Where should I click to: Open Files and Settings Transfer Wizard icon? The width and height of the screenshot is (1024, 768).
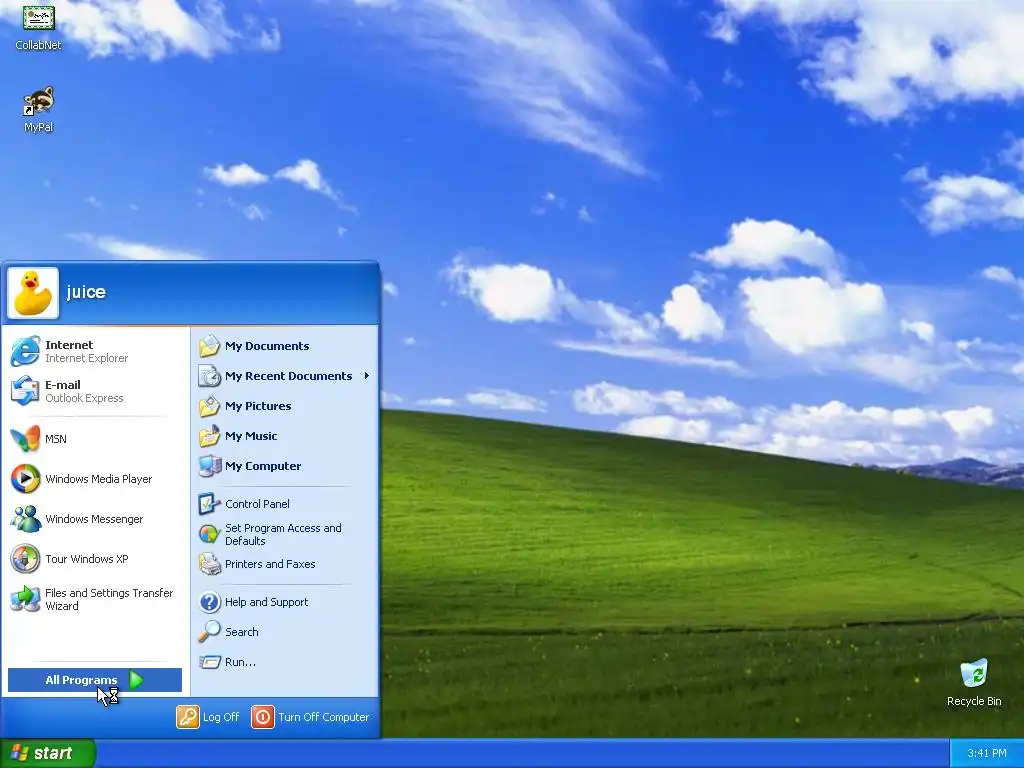25,599
